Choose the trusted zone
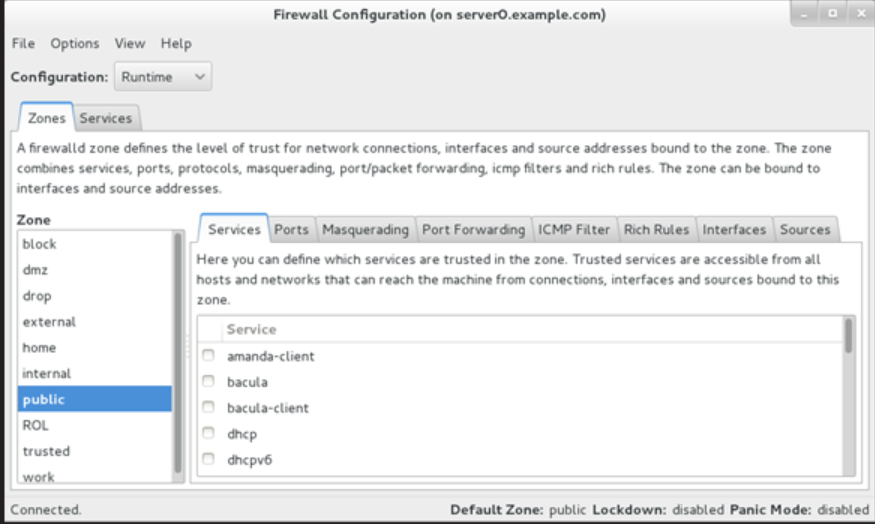 click(46, 451)
